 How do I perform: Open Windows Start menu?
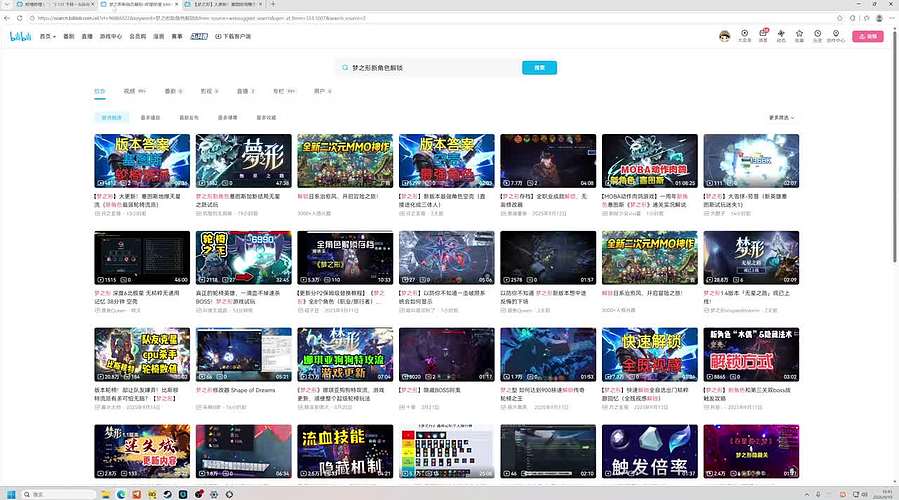10,494
